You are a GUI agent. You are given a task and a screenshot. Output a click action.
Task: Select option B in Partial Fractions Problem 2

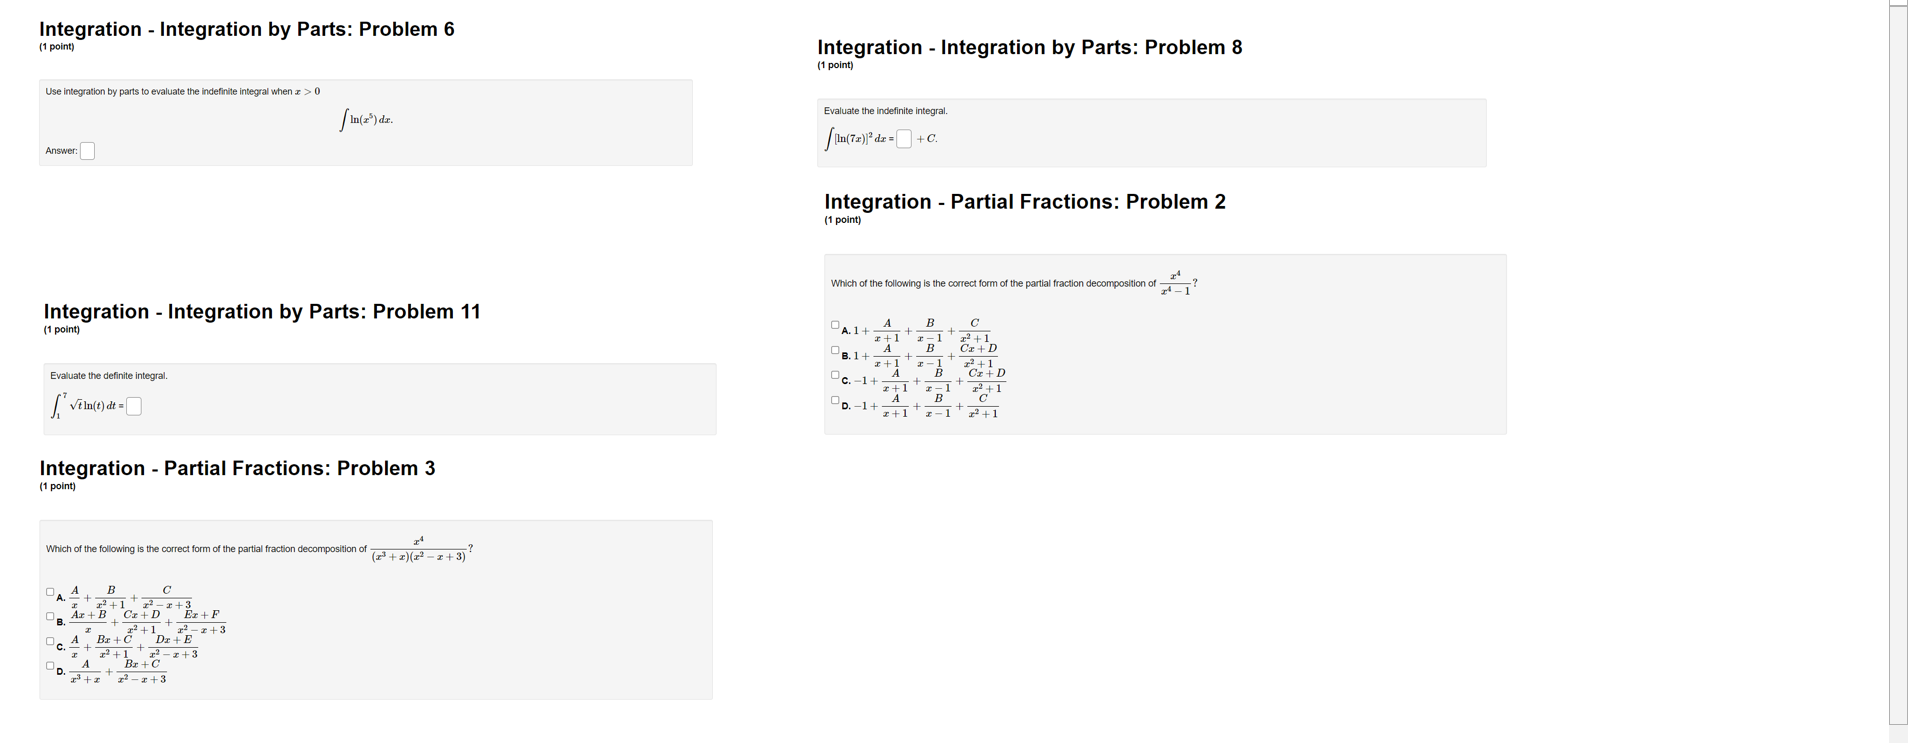(834, 348)
